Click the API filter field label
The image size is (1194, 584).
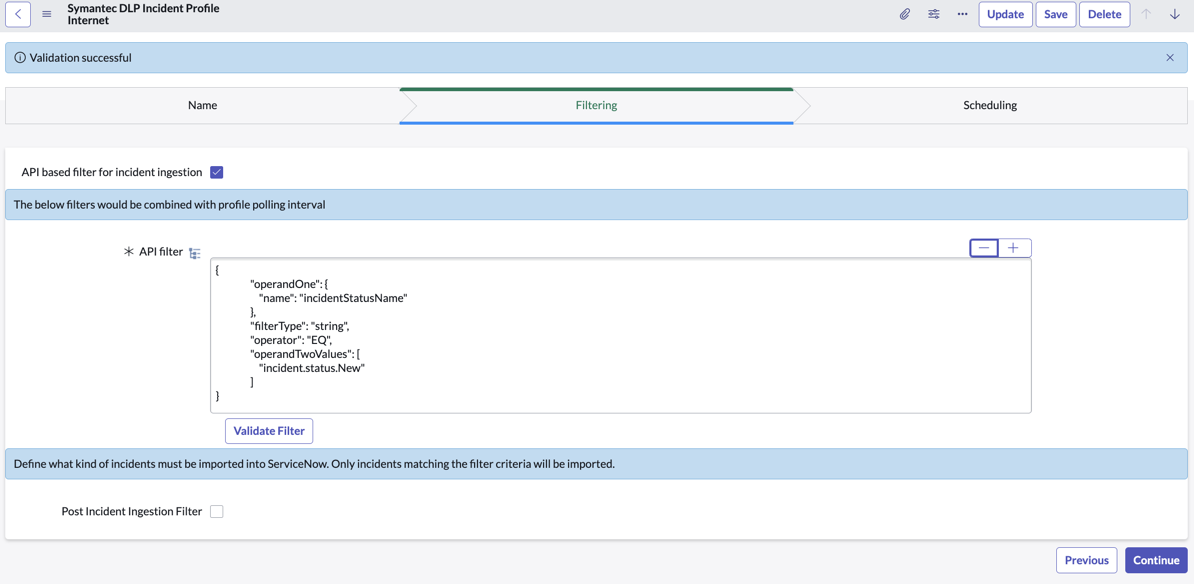(161, 252)
